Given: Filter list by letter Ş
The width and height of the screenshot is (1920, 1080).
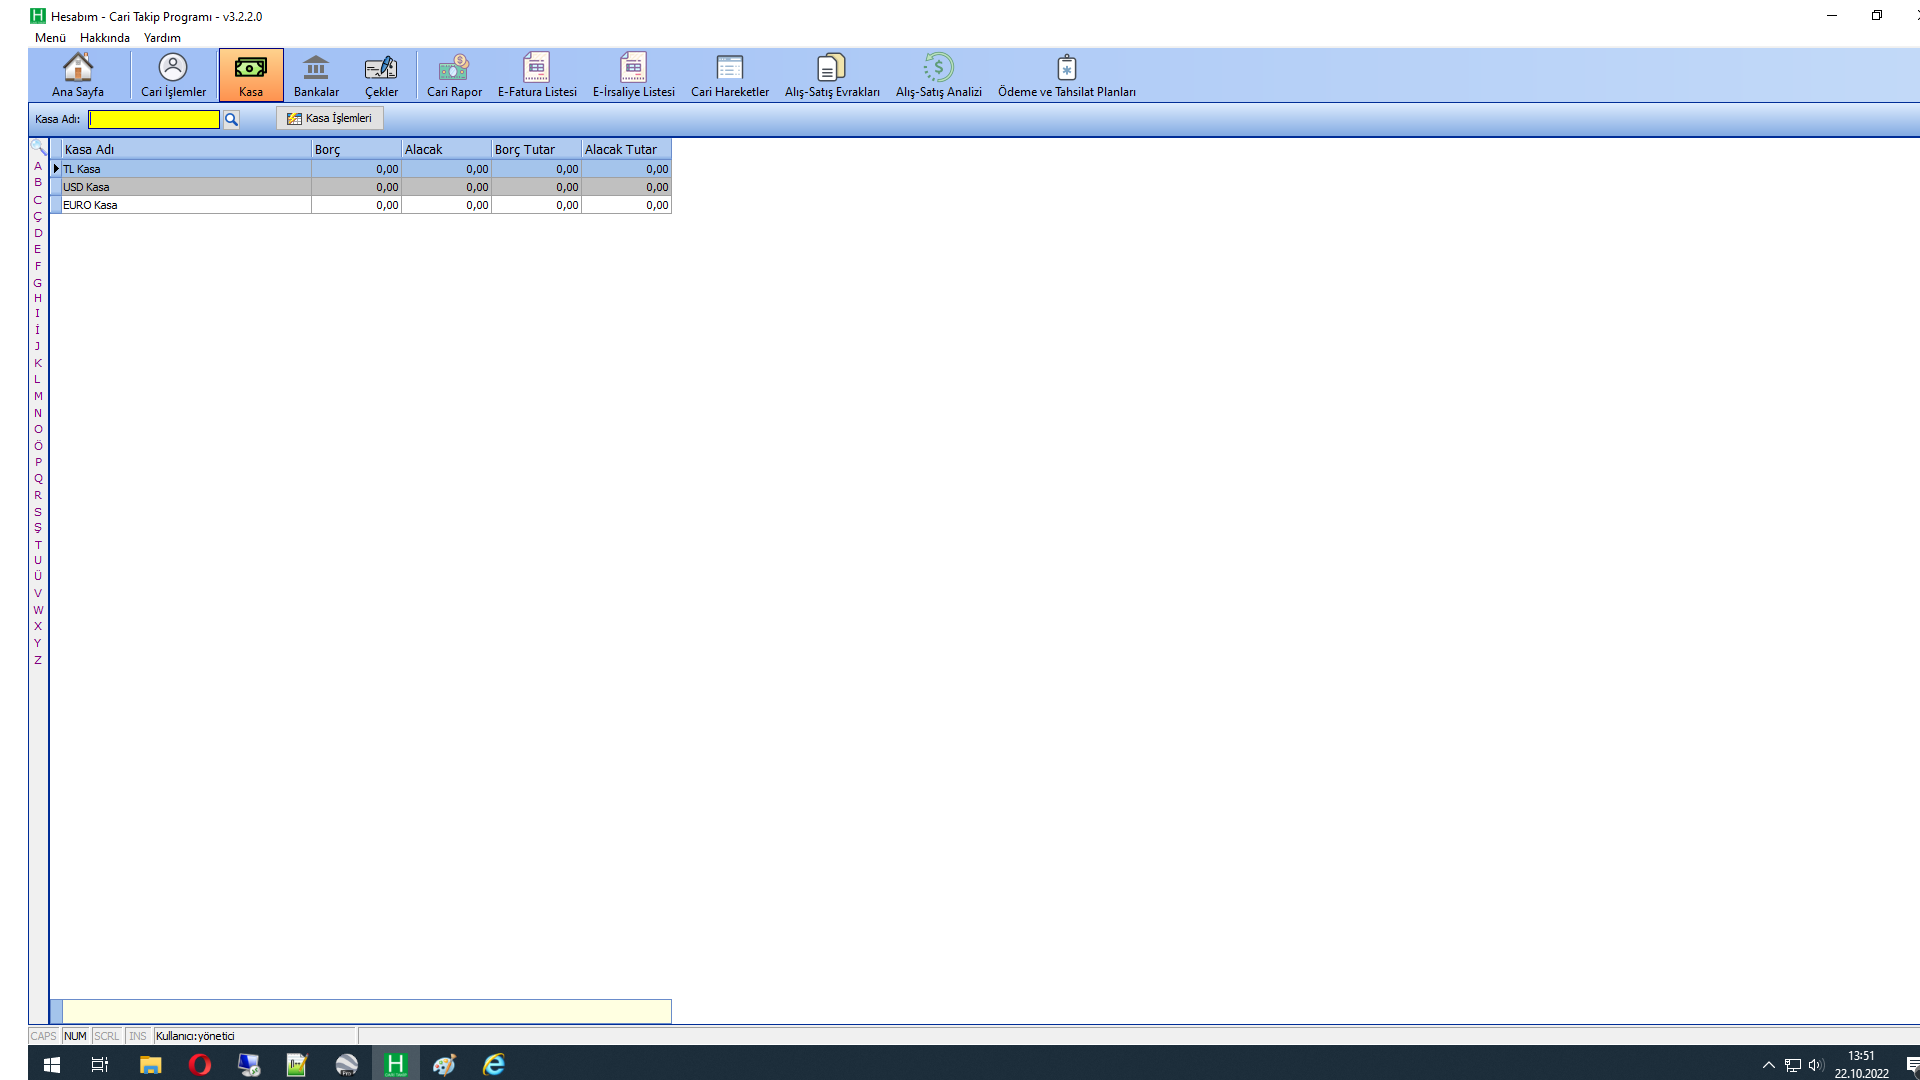Looking at the screenshot, I should 38,528.
